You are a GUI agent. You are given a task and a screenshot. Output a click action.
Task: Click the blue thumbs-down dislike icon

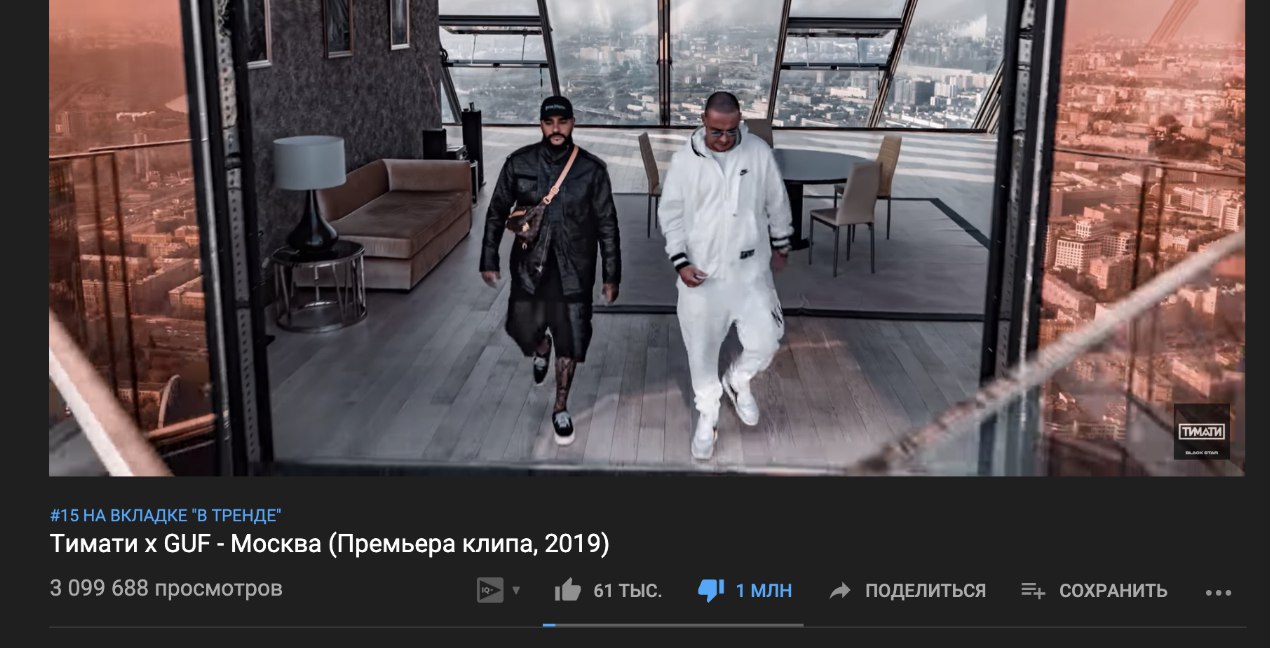coord(711,591)
